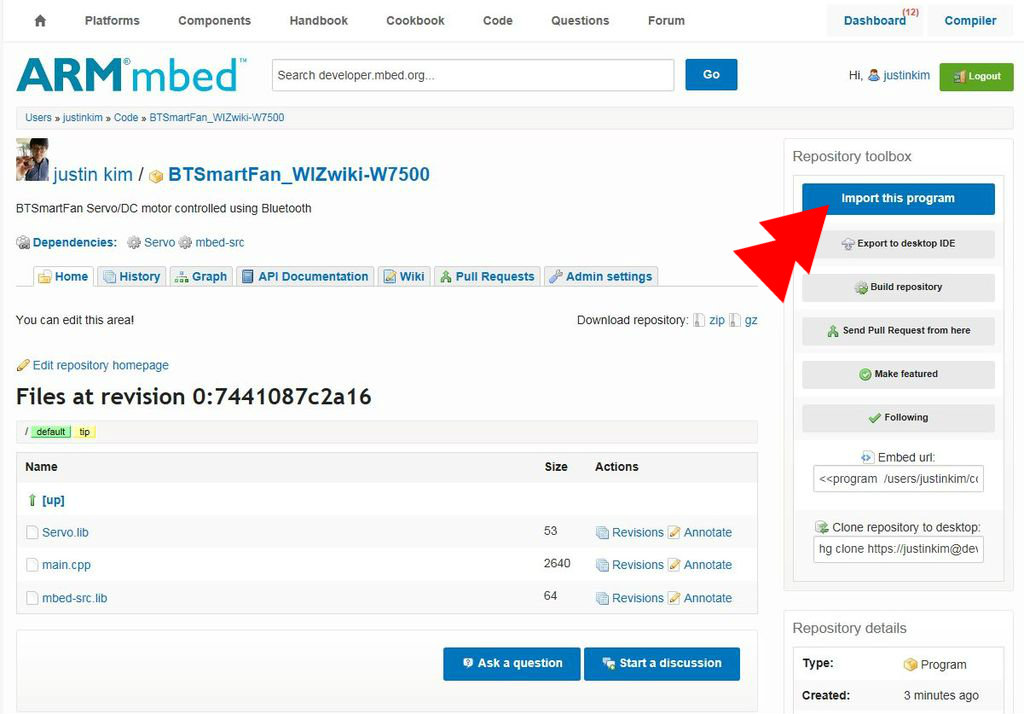
Task: Click the pencil icon for editing homepage
Action: pyautogui.click(x=23, y=365)
